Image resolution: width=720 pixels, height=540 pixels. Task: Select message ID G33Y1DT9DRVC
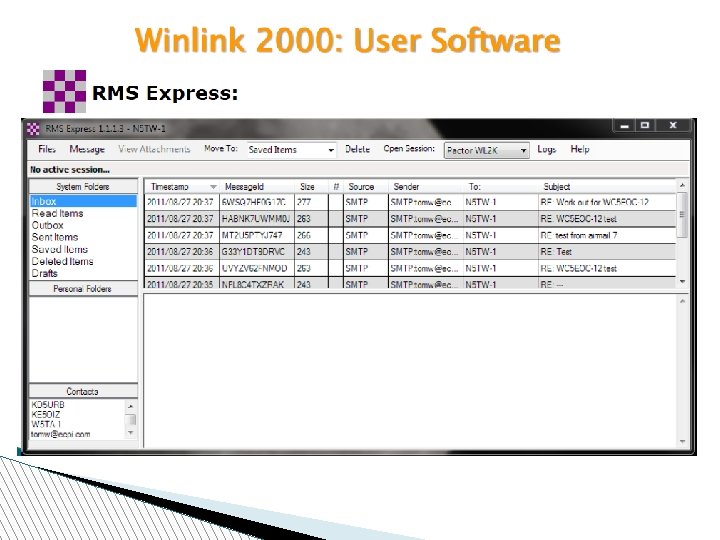(x=253, y=252)
